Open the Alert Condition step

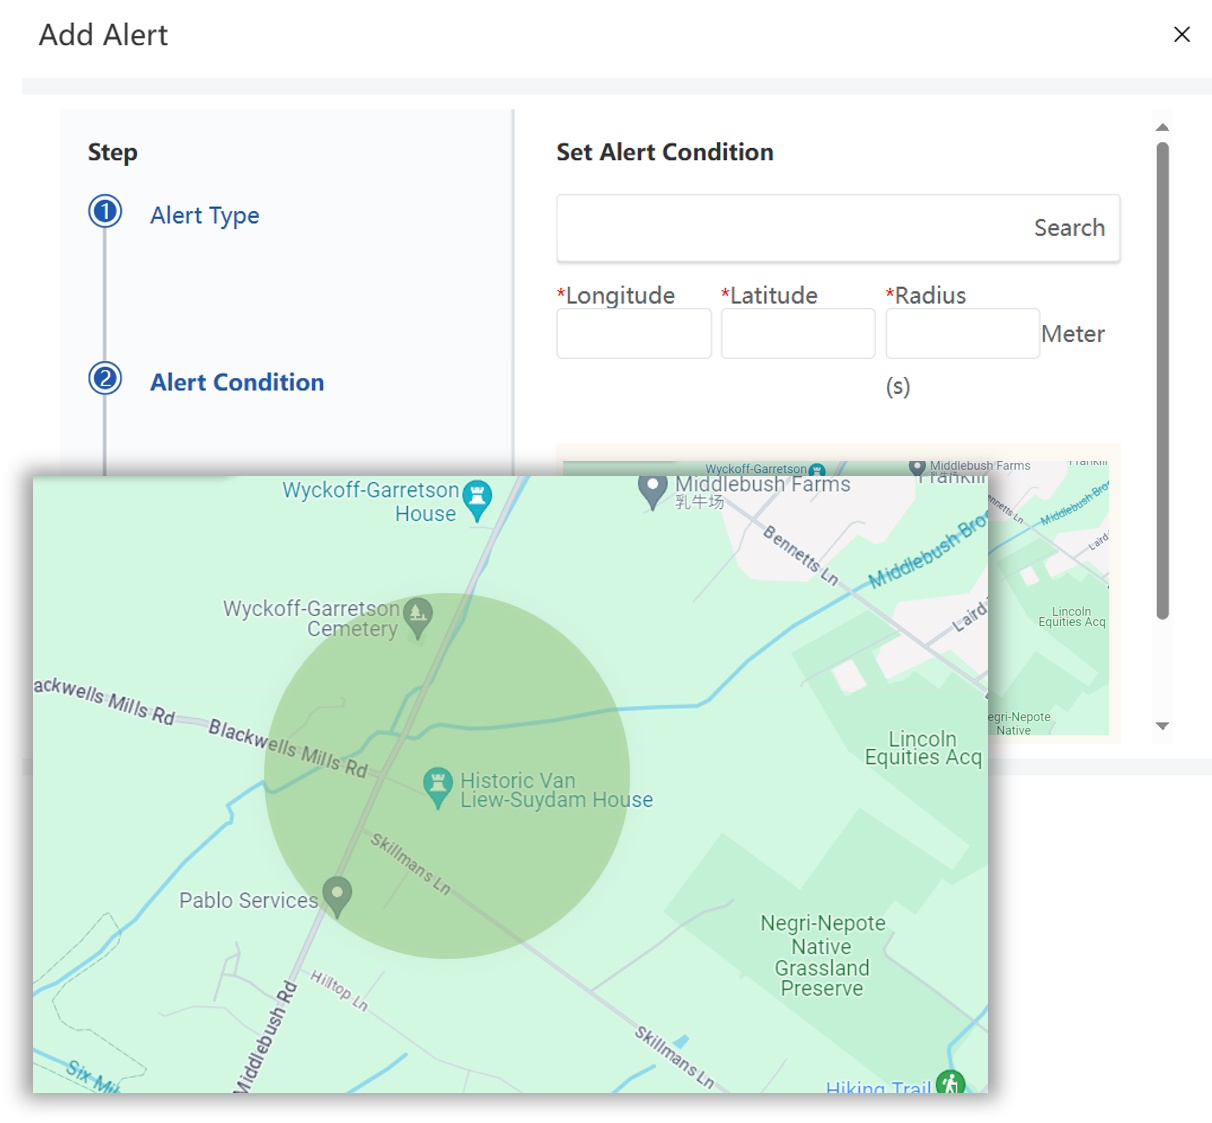(x=237, y=382)
